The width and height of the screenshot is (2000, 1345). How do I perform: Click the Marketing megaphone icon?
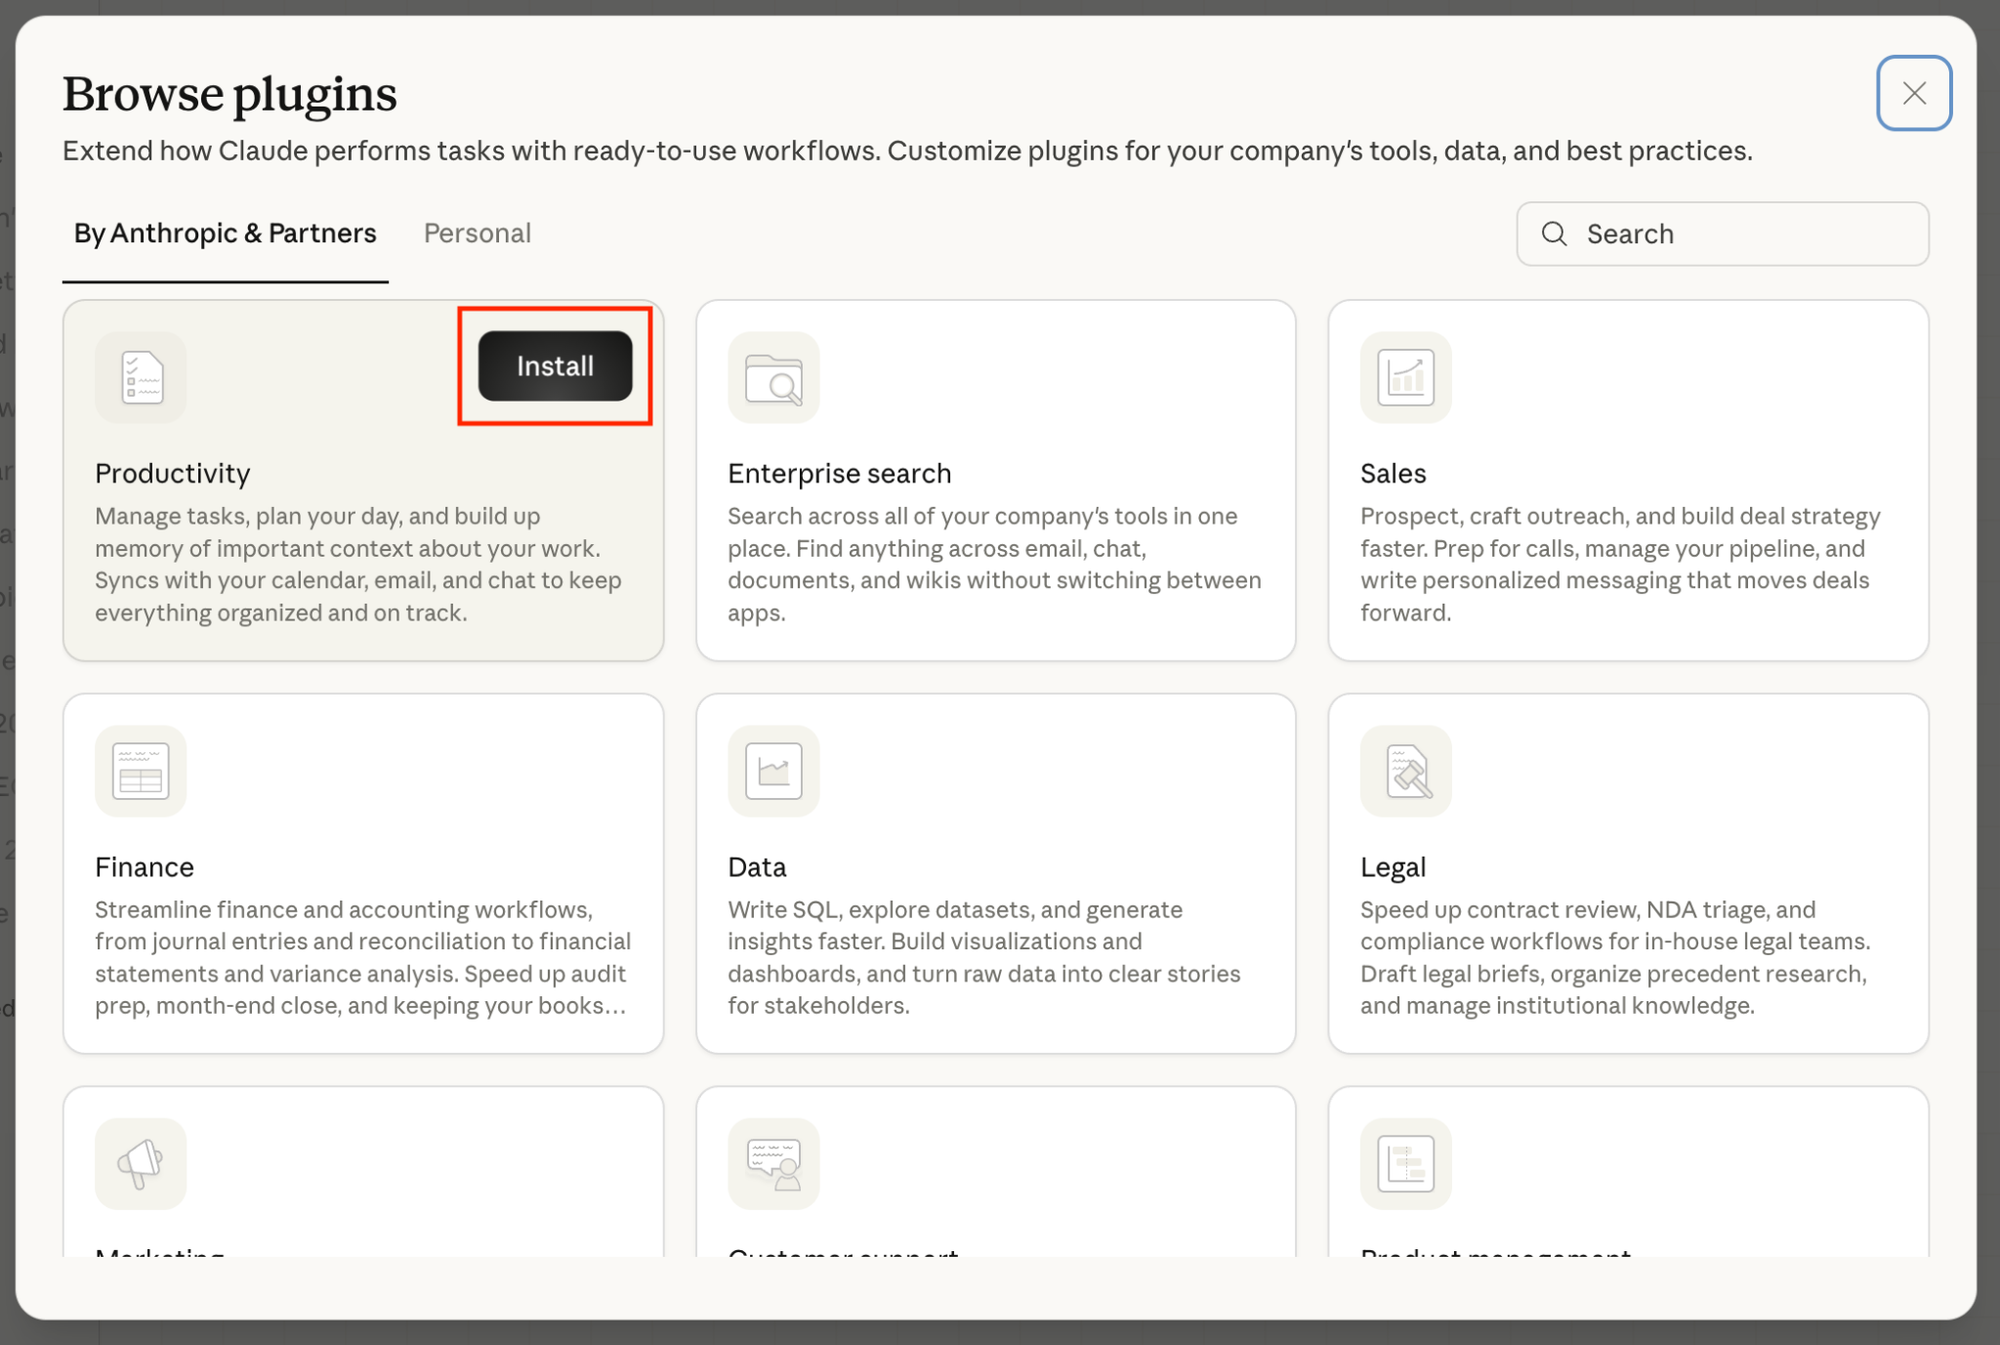coord(141,1163)
